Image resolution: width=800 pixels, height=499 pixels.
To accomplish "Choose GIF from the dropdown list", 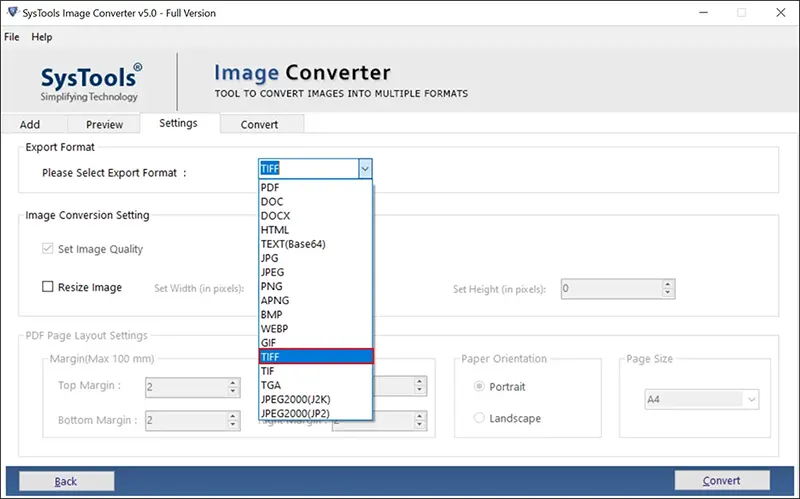I will point(315,343).
